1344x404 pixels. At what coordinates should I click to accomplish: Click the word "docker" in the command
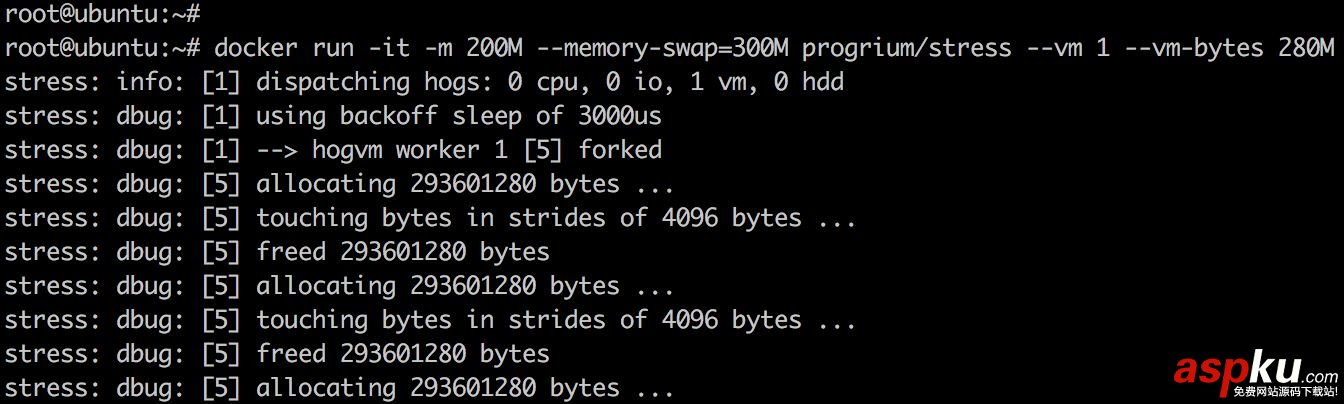(256, 47)
